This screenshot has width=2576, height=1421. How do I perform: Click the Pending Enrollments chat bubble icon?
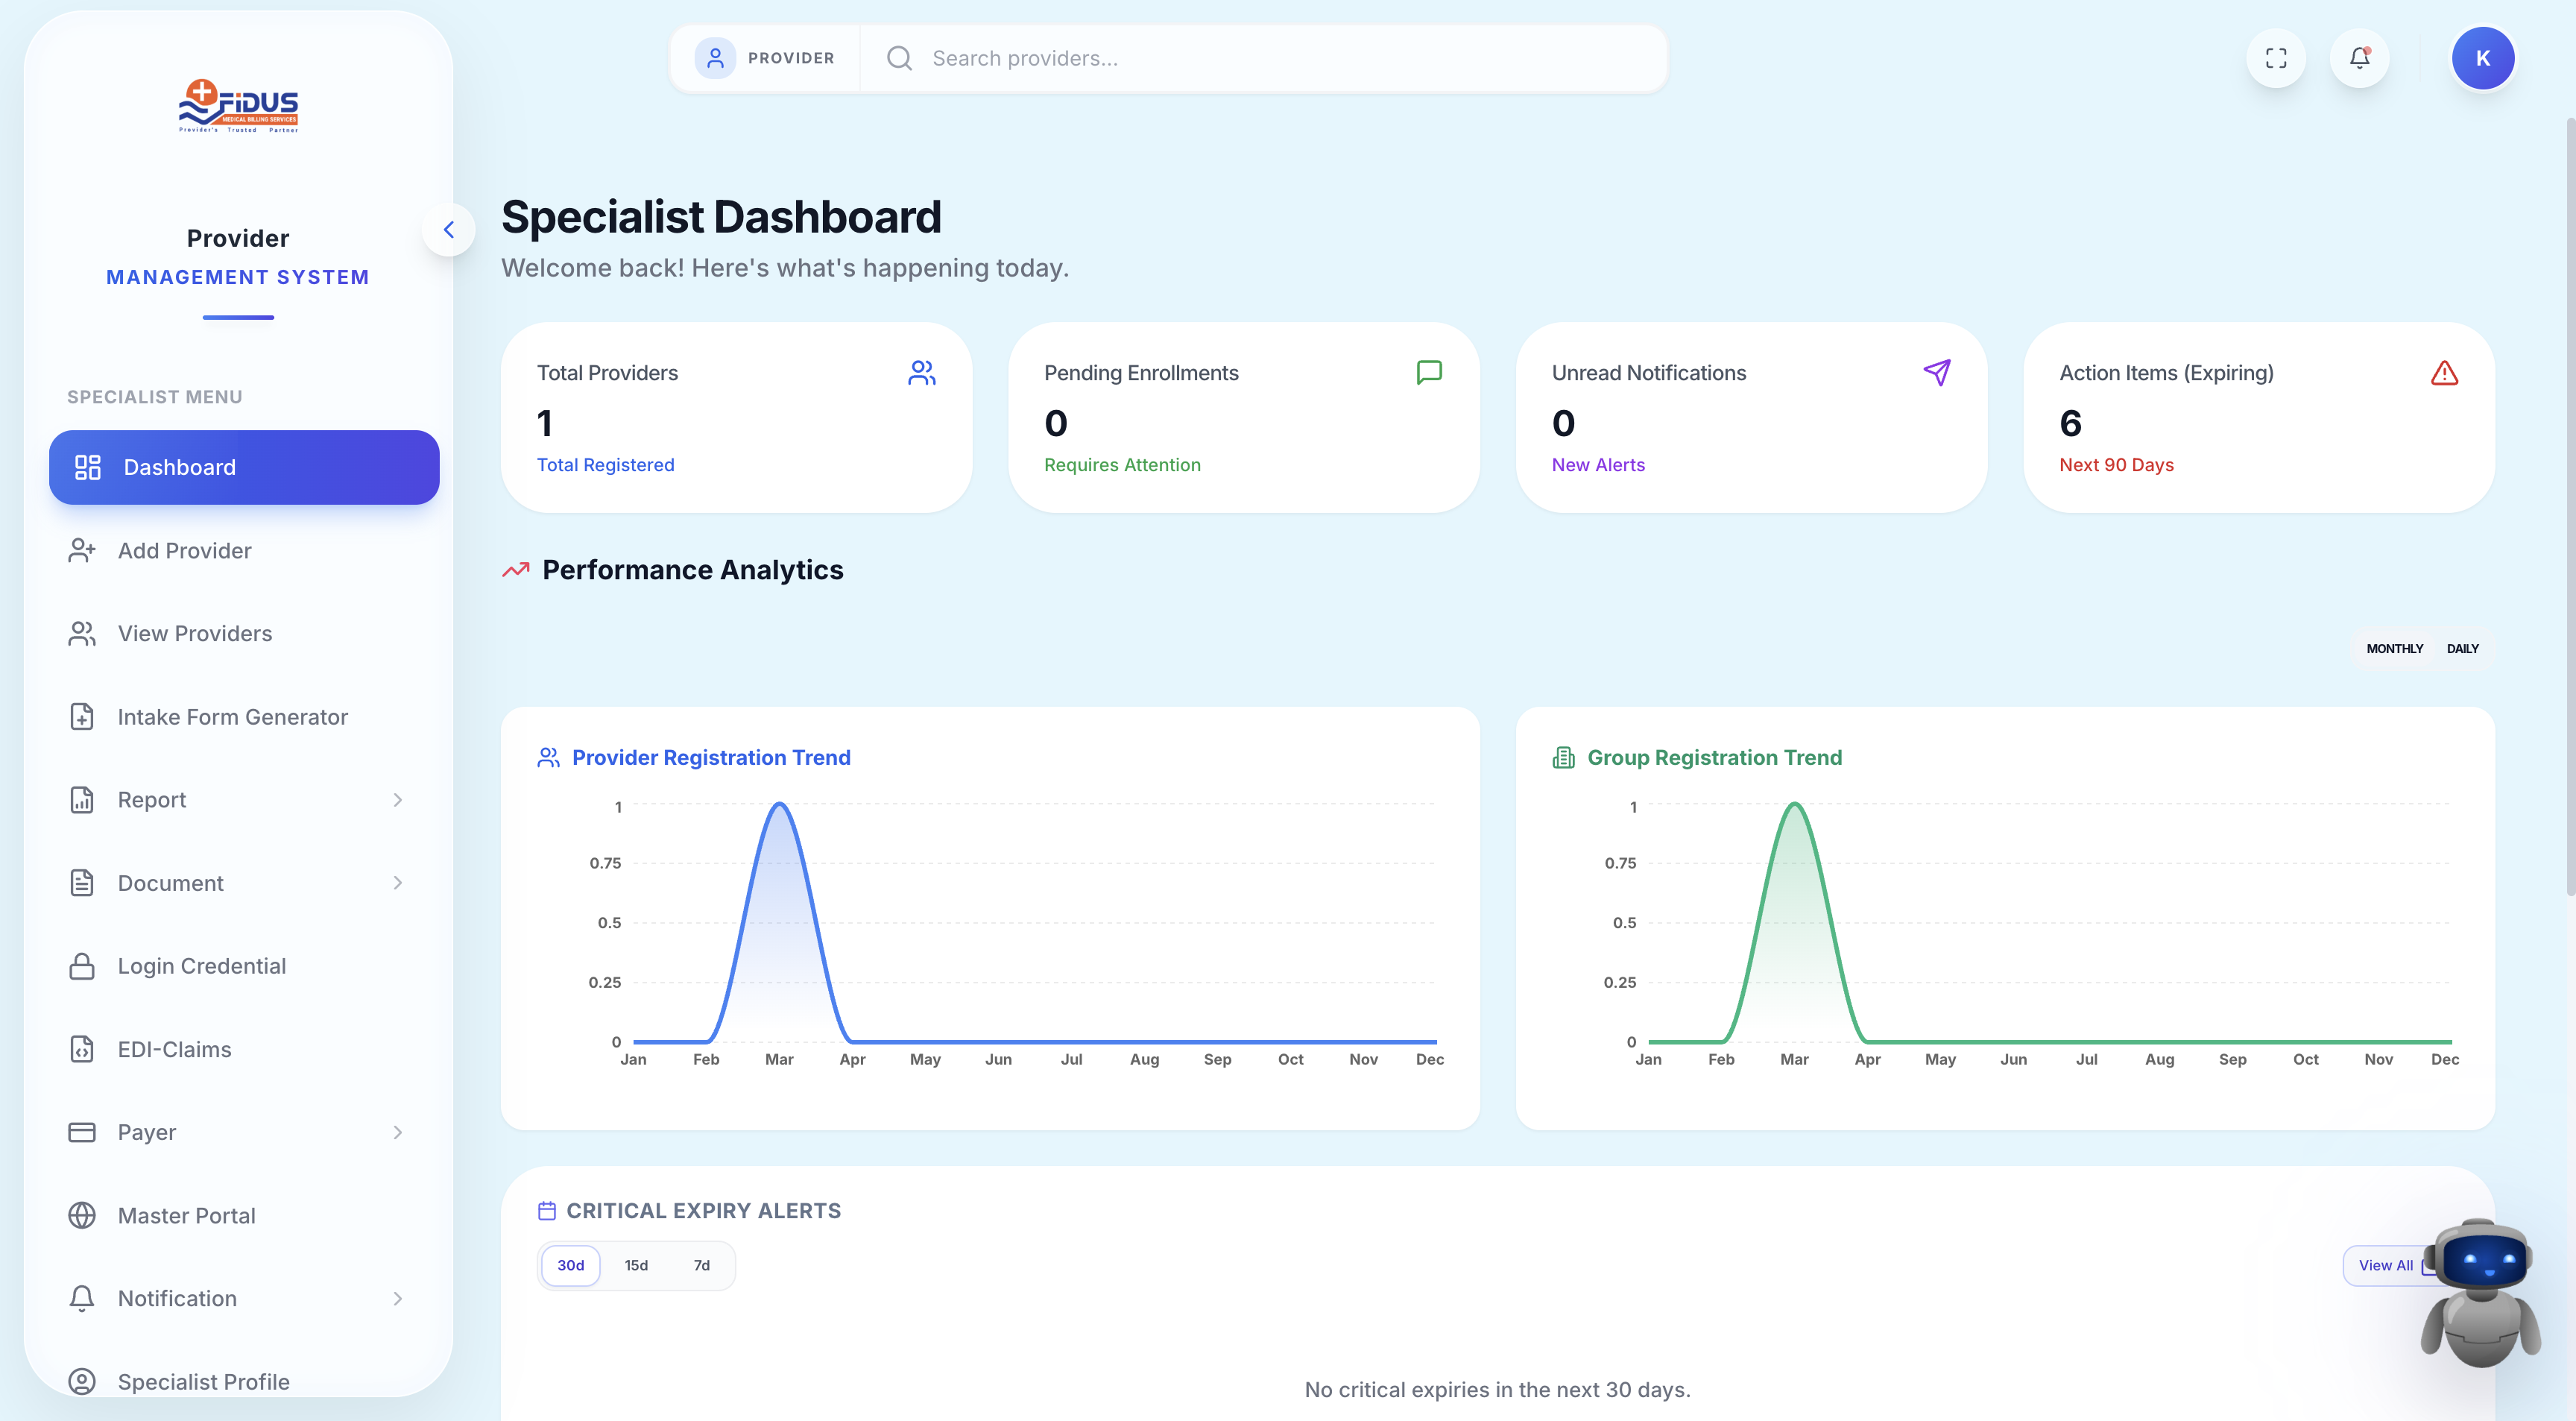1429,373
